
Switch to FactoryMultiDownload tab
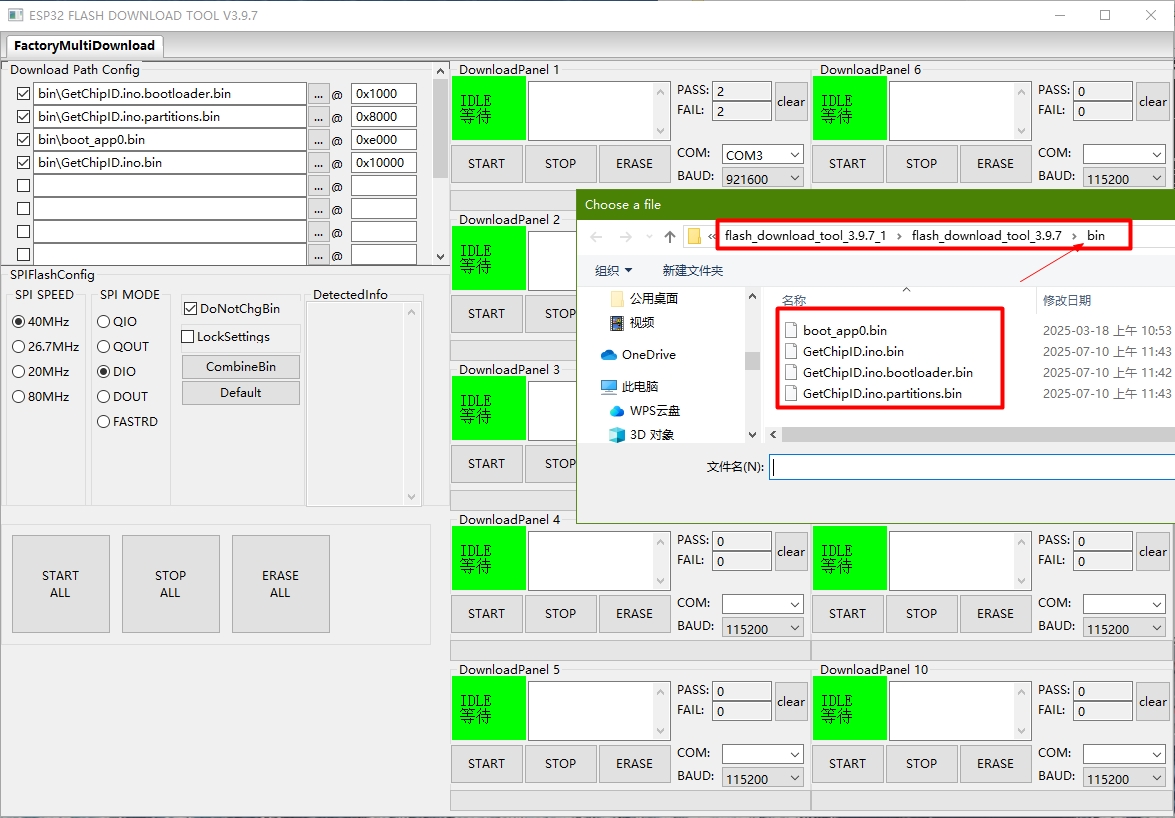pyautogui.click(x=84, y=46)
